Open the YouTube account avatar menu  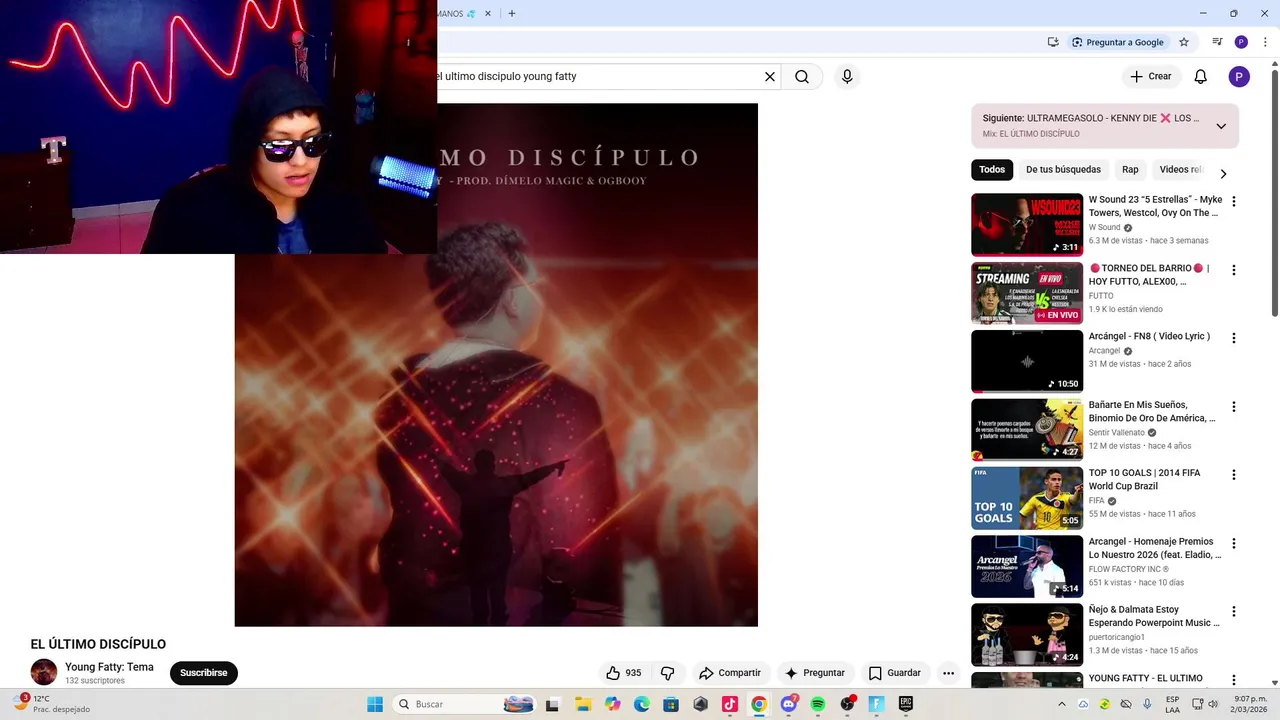[x=1239, y=77]
